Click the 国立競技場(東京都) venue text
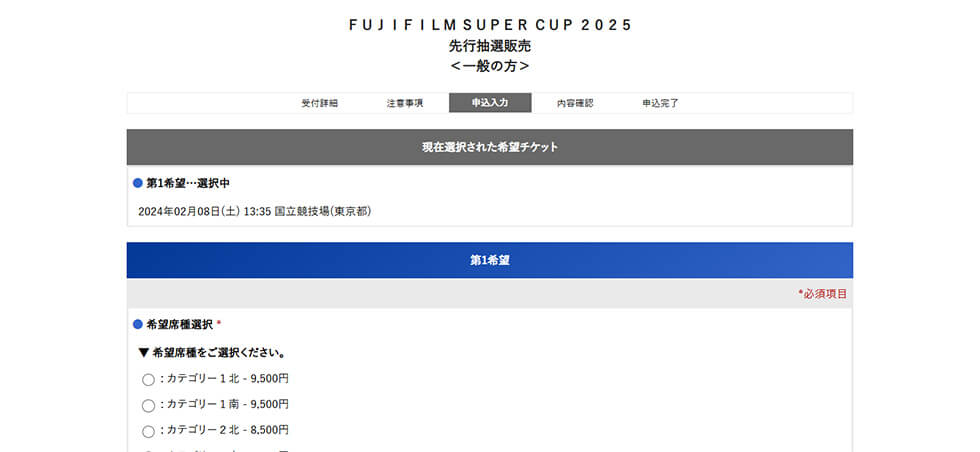This screenshot has width=980, height=452. coord(323,211)
